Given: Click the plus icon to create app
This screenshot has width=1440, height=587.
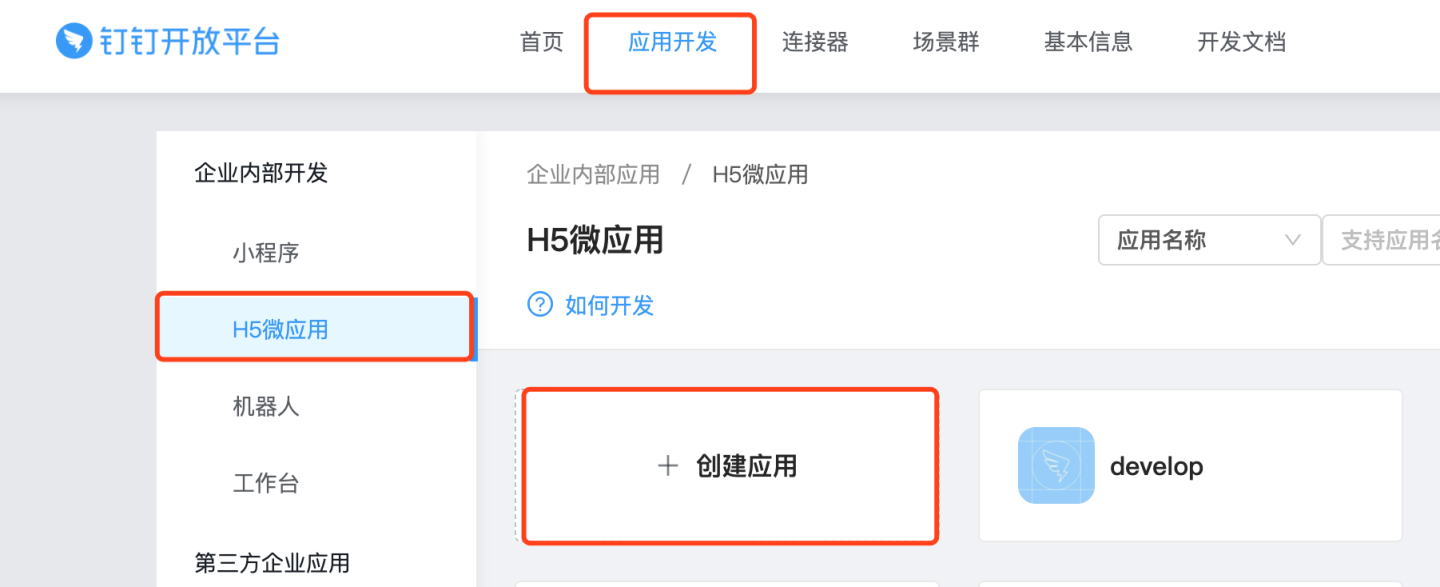Looking at the screenshot, I should 668,466.
